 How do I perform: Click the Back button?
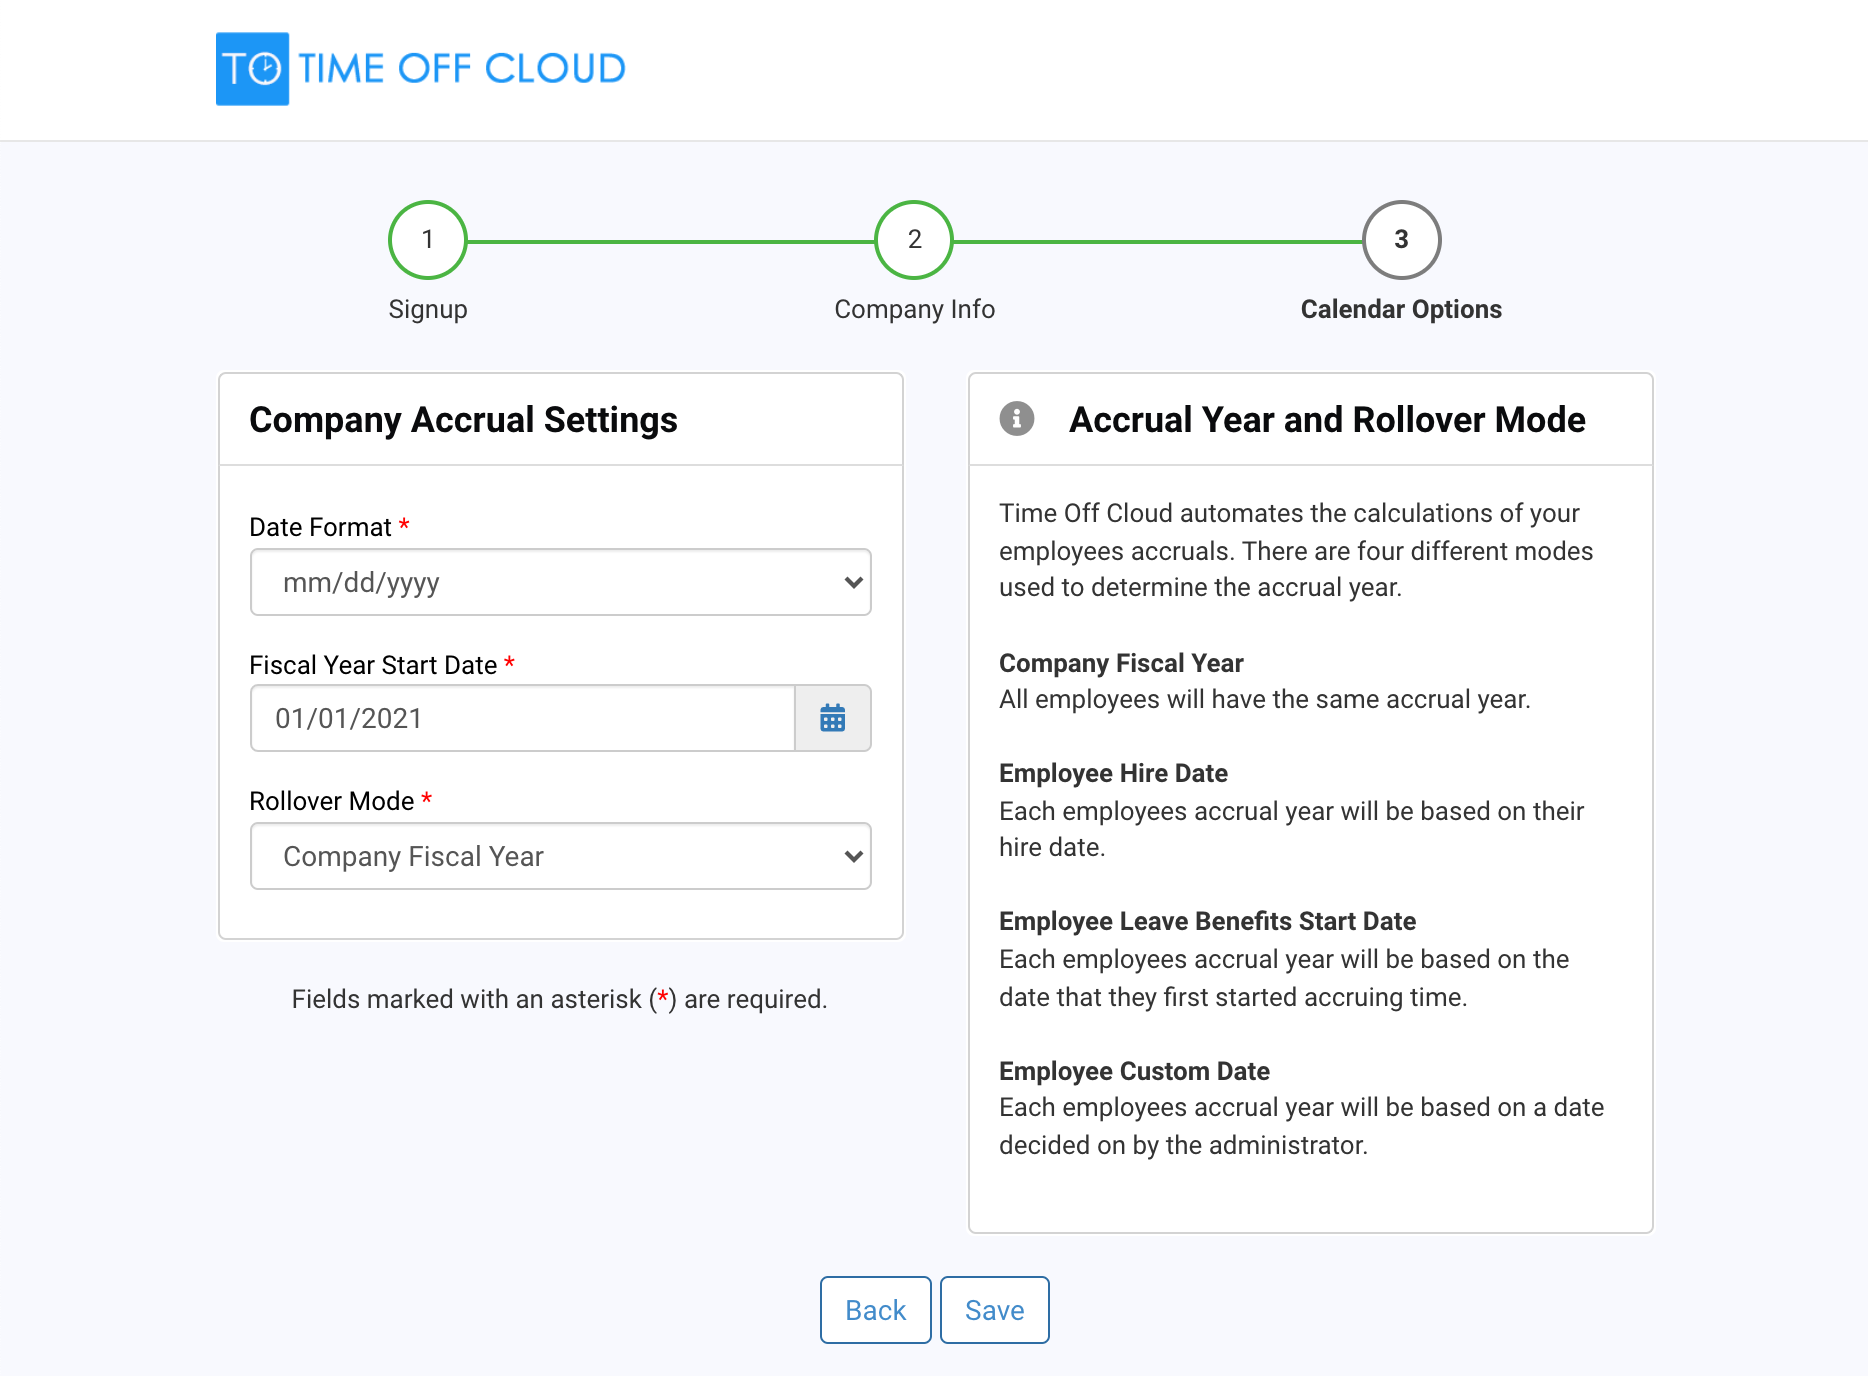pyautogui.click(x=875, y=1310)
